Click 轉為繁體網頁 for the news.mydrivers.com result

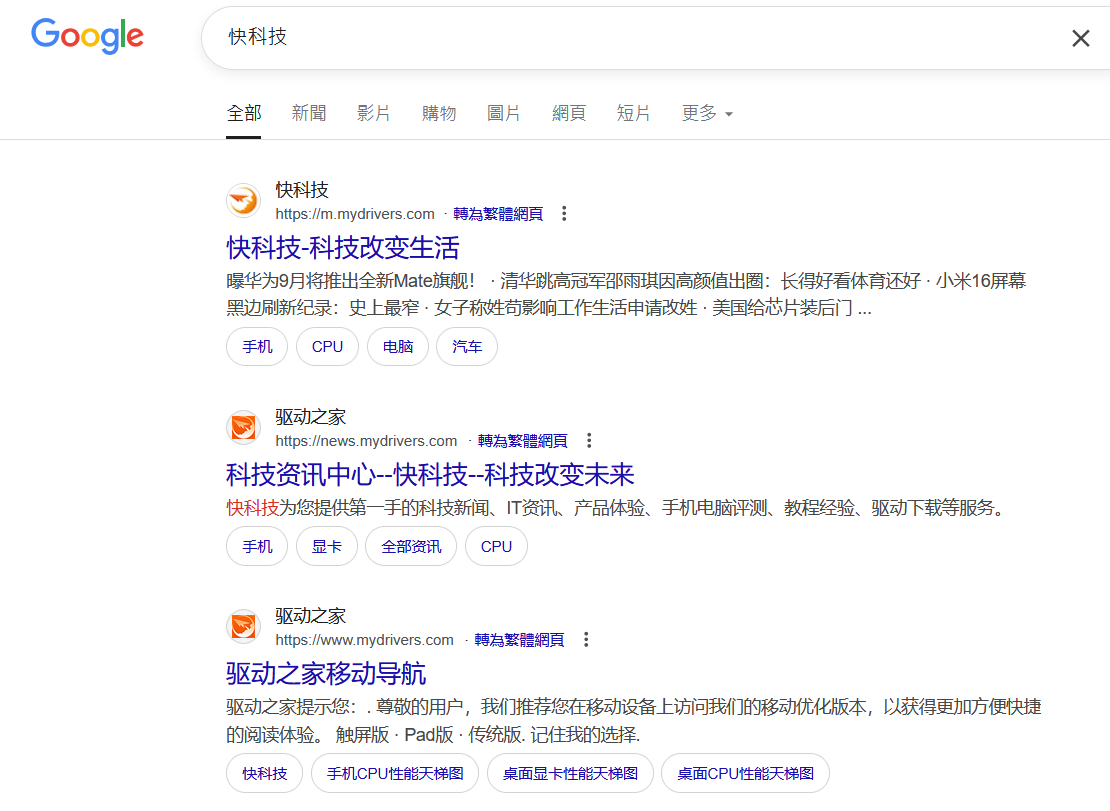click(522, 441)
